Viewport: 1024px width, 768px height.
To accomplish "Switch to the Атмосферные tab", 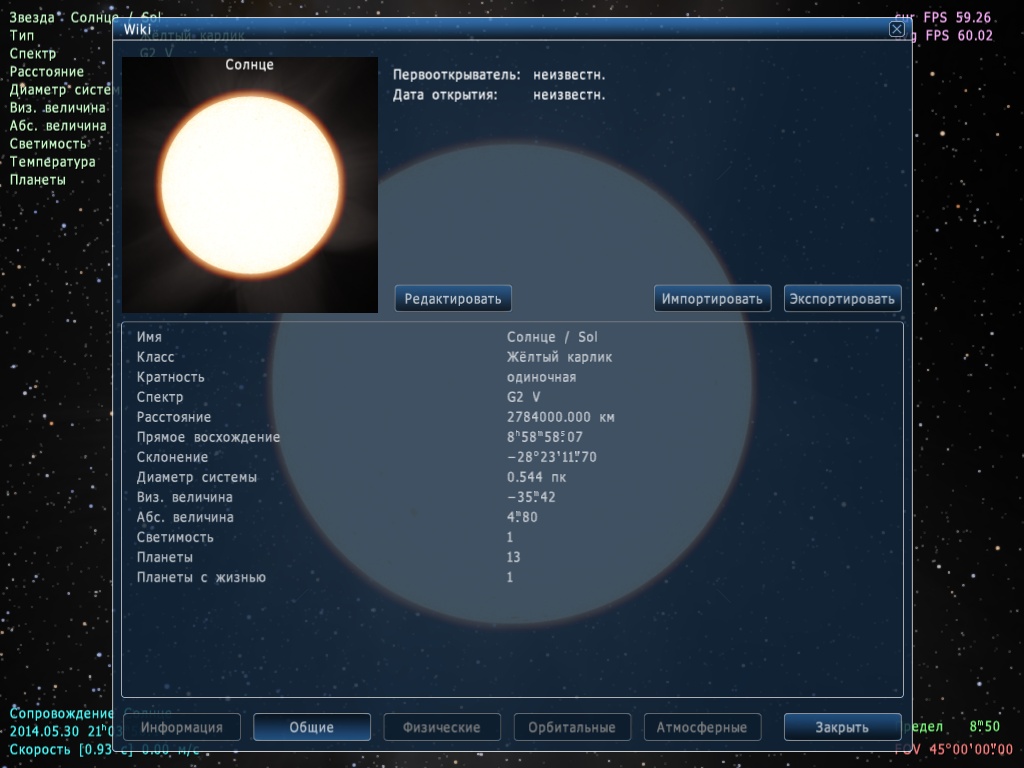I will click(702, 727).
